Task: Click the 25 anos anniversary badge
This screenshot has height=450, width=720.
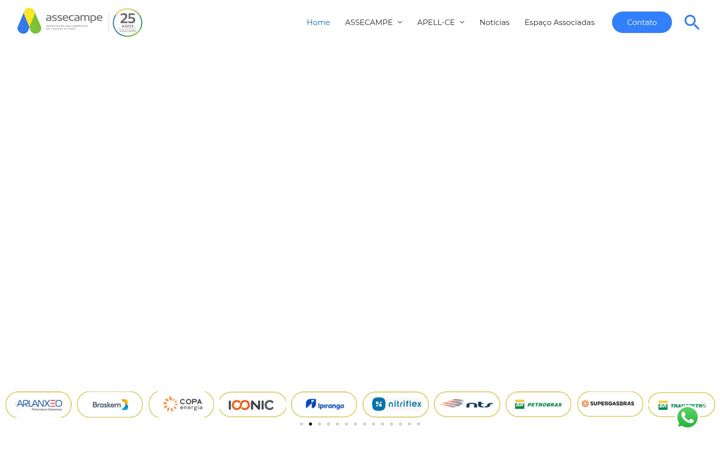Action: coord(127,22)
